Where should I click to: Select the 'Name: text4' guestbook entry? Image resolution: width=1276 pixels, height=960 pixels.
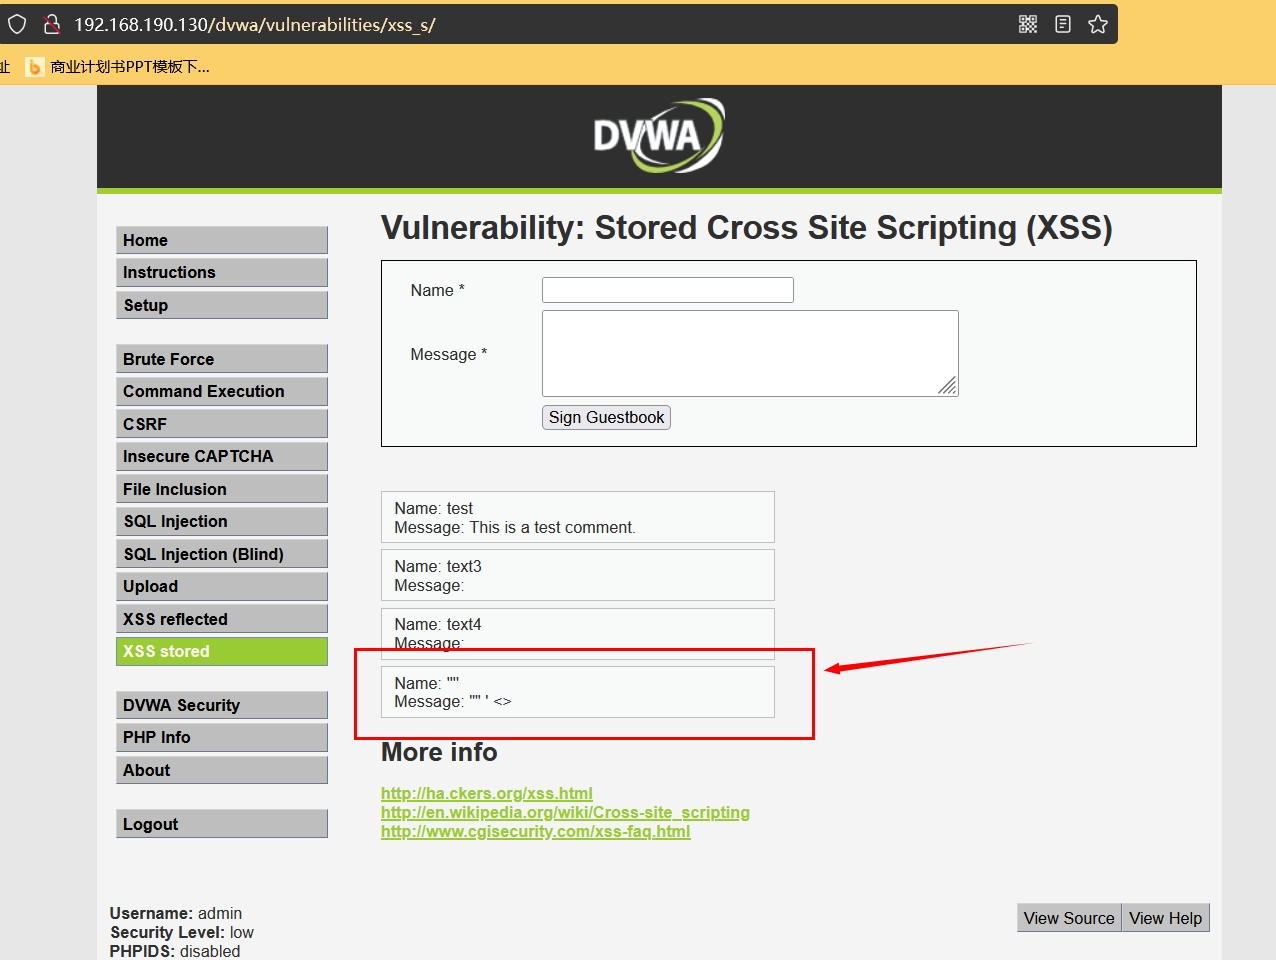tap(578, 633)
